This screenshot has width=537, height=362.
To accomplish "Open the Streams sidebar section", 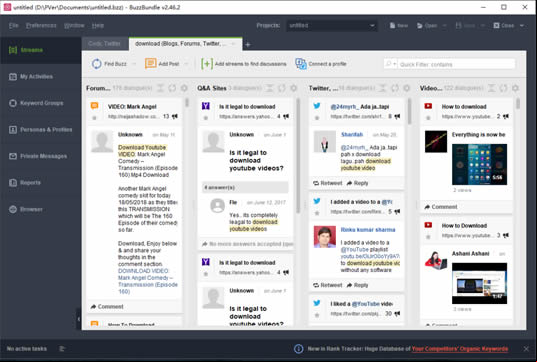I will tap(40, 50).
